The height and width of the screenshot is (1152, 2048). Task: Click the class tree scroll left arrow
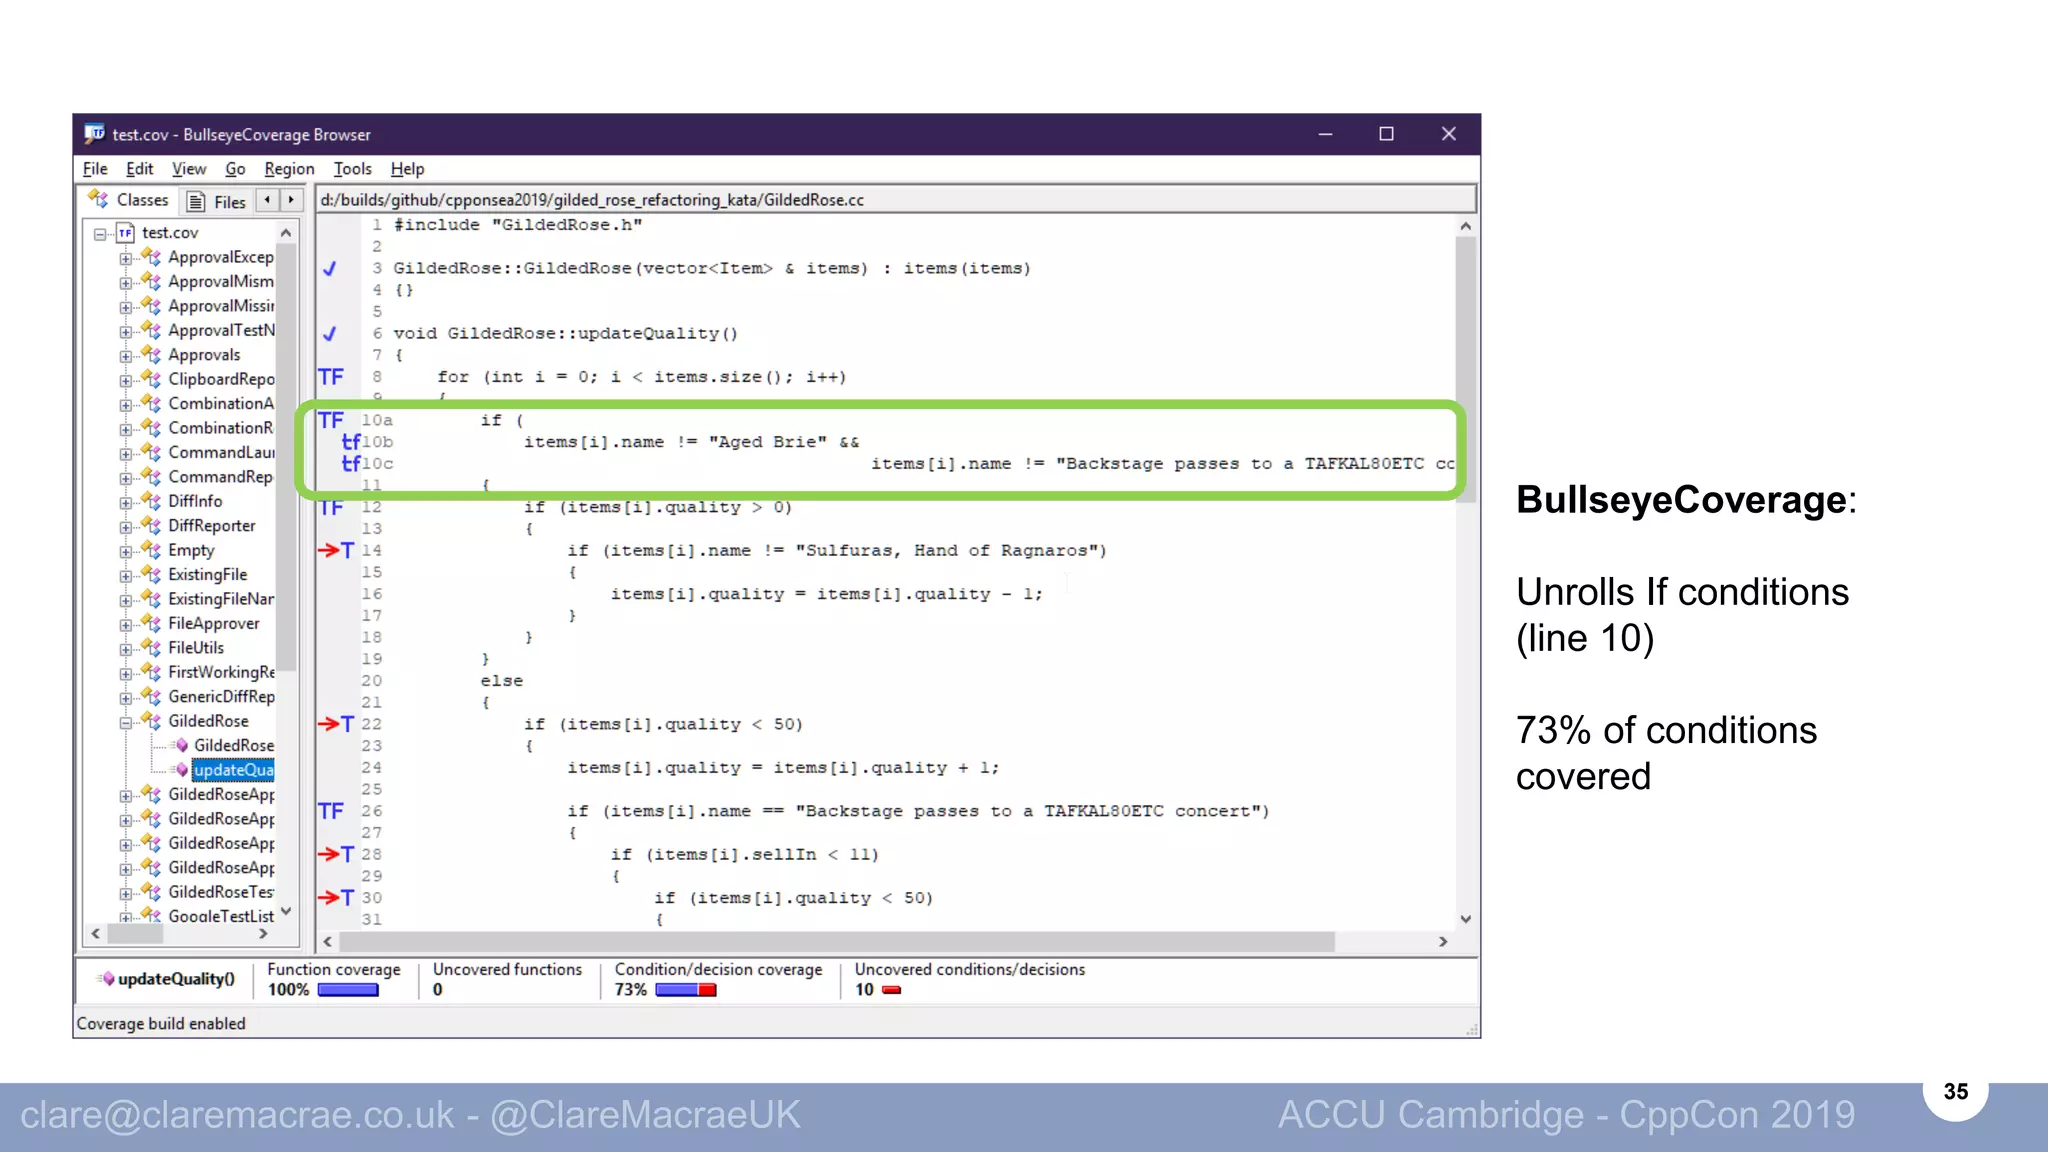pyautogui.click(x=96, y=934)
